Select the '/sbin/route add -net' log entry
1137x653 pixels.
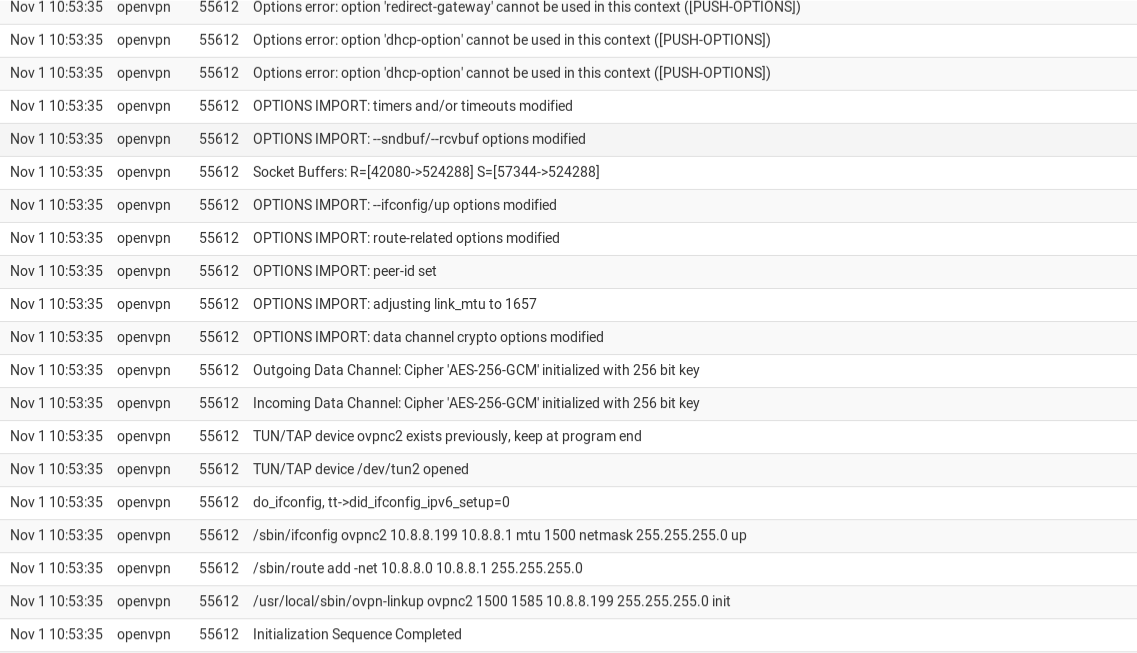(x=417, y=568)
